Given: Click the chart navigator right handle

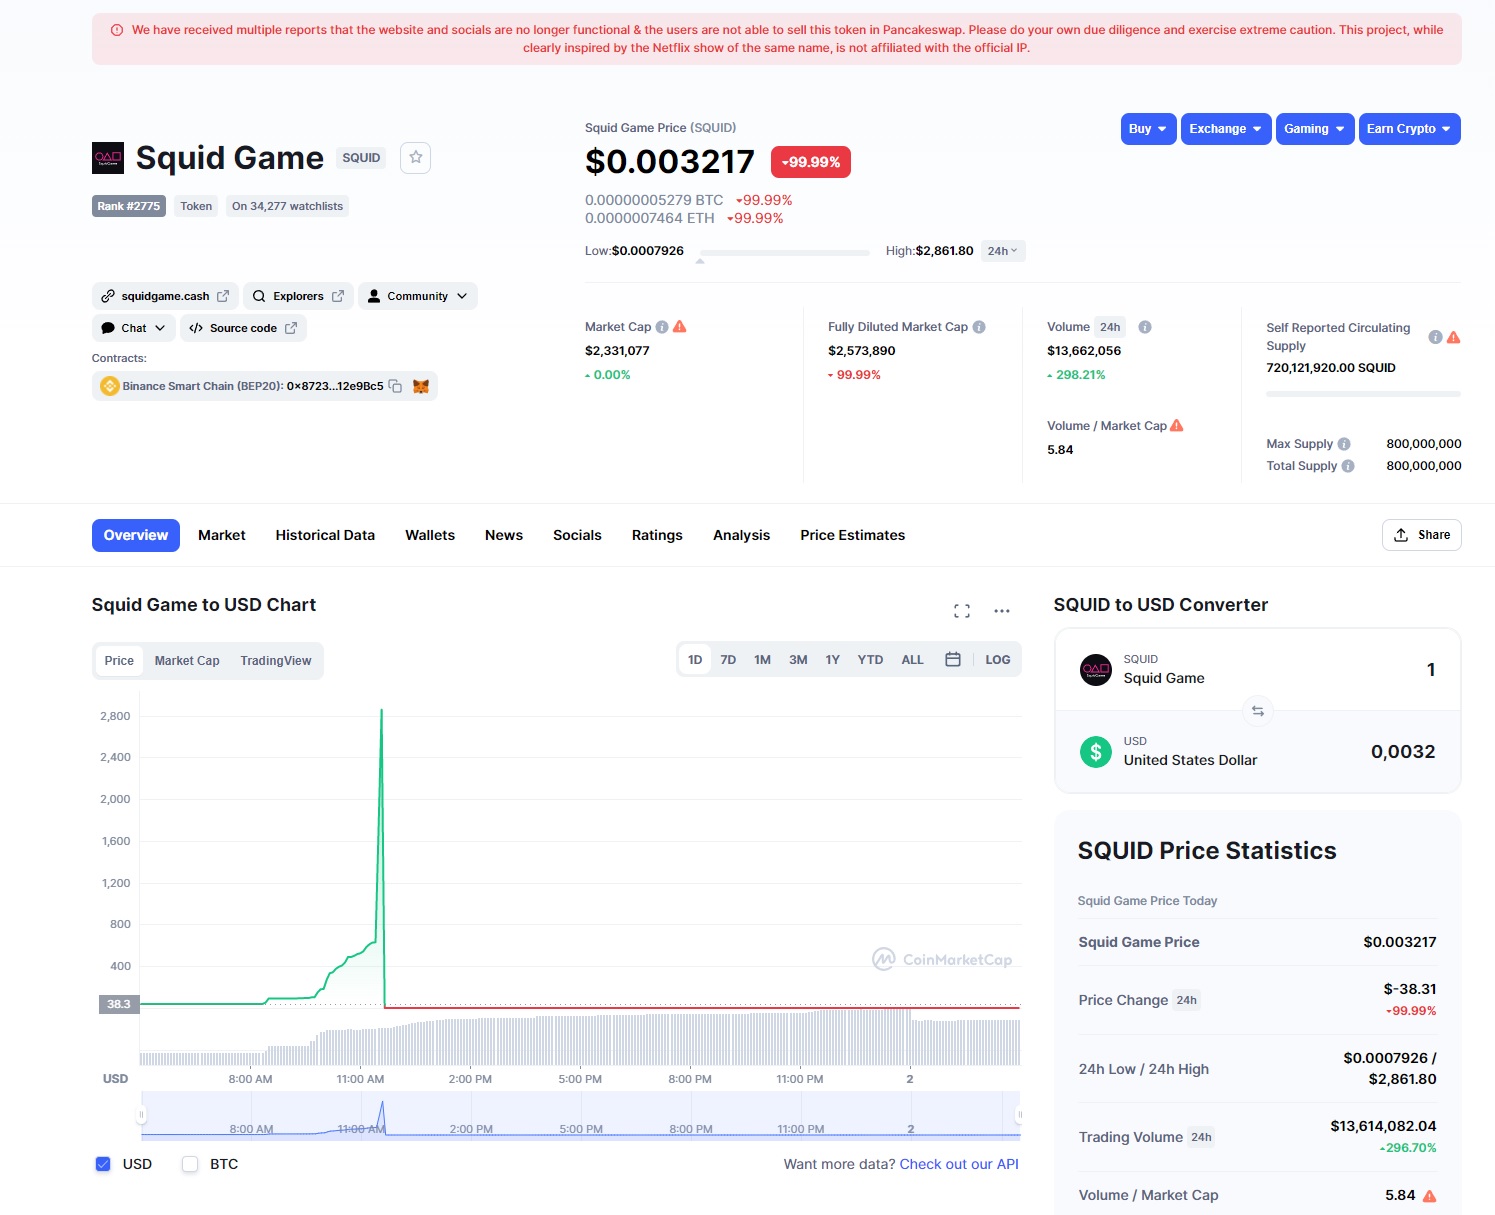Looking at the screenshot, I should 1019,1114.
